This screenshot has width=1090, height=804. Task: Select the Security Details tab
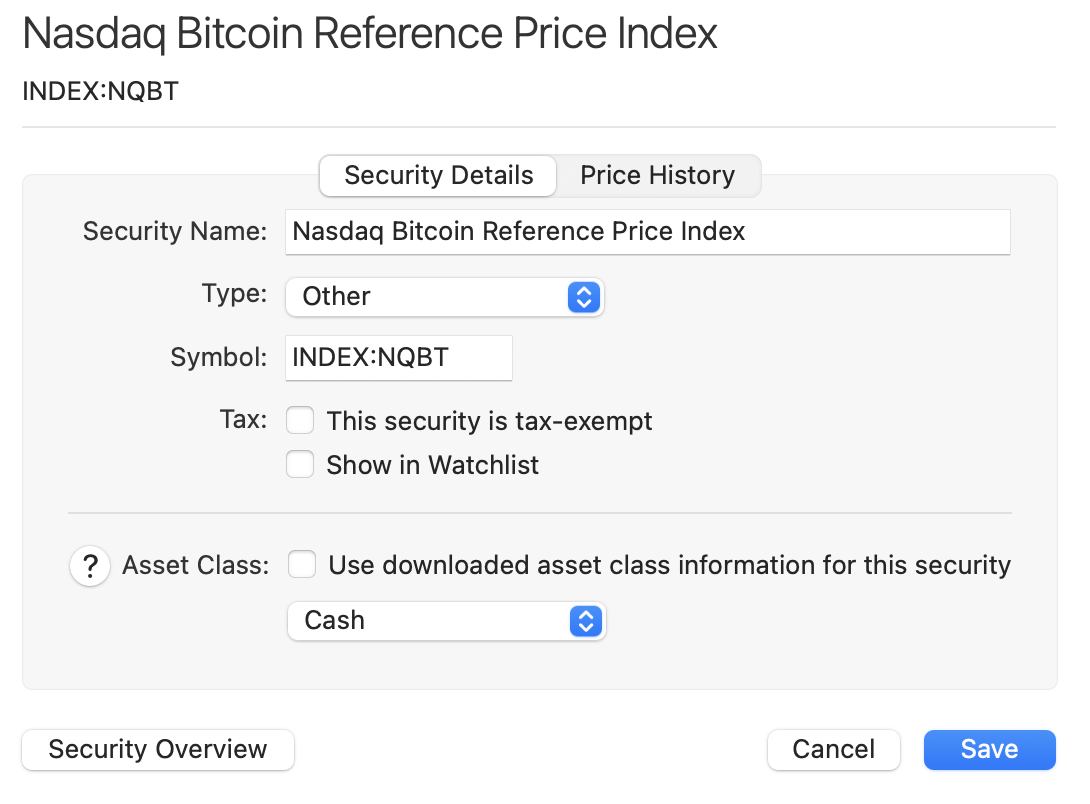pyautogui.click(x=439, y=176)
